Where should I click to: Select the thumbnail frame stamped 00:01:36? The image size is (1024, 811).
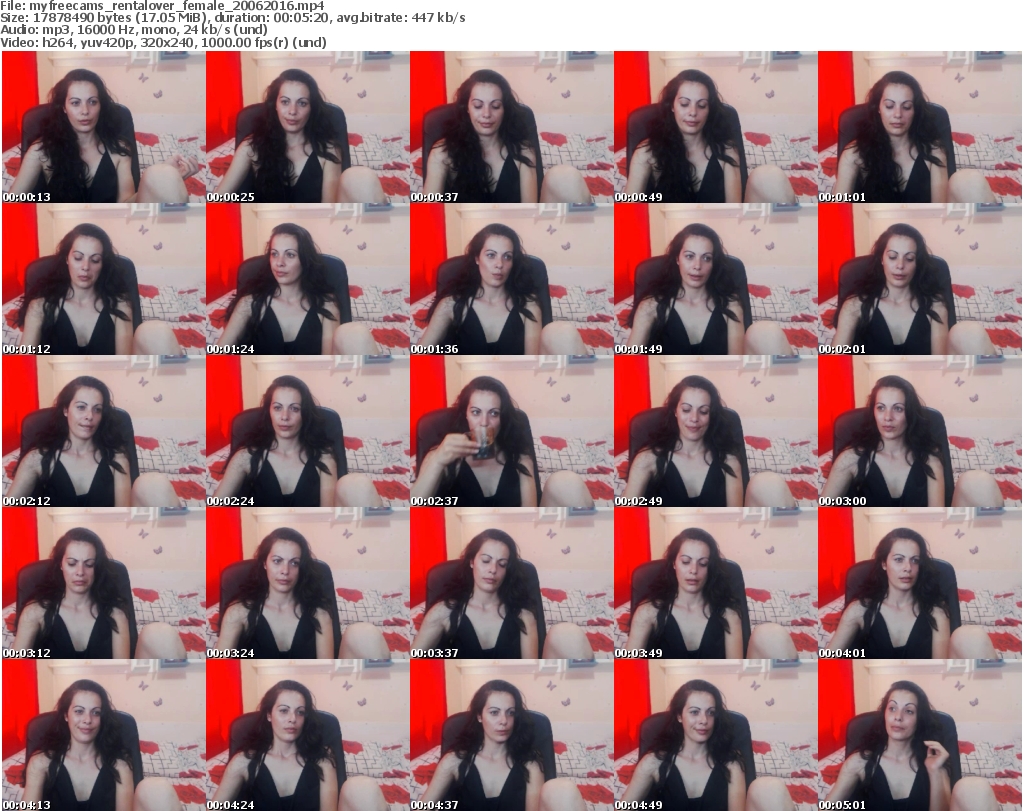point(511,279)
